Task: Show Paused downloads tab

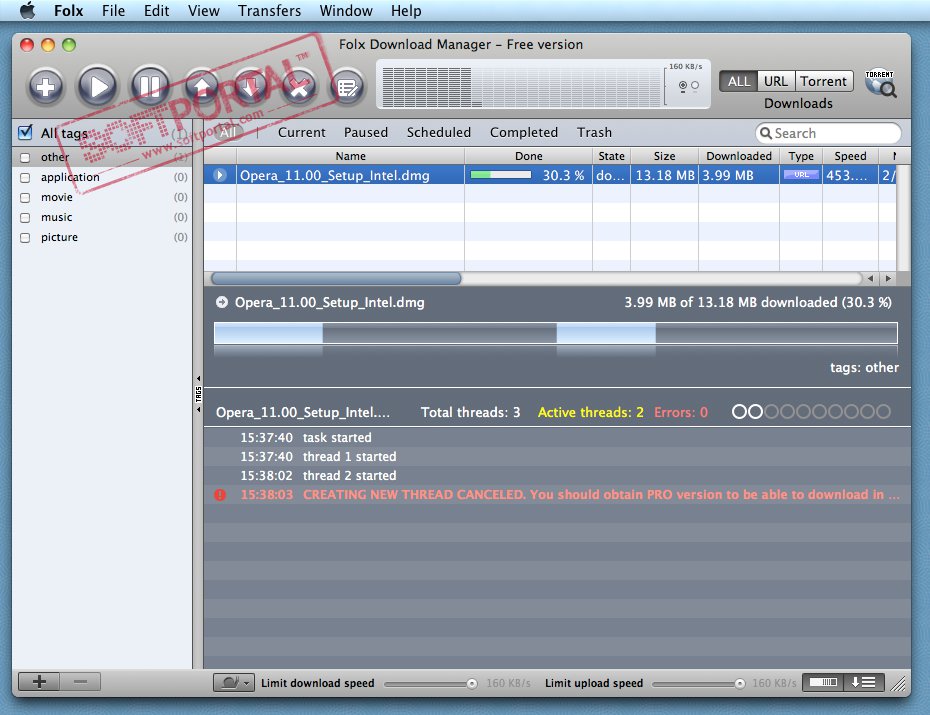Action: tap(366, 132)
